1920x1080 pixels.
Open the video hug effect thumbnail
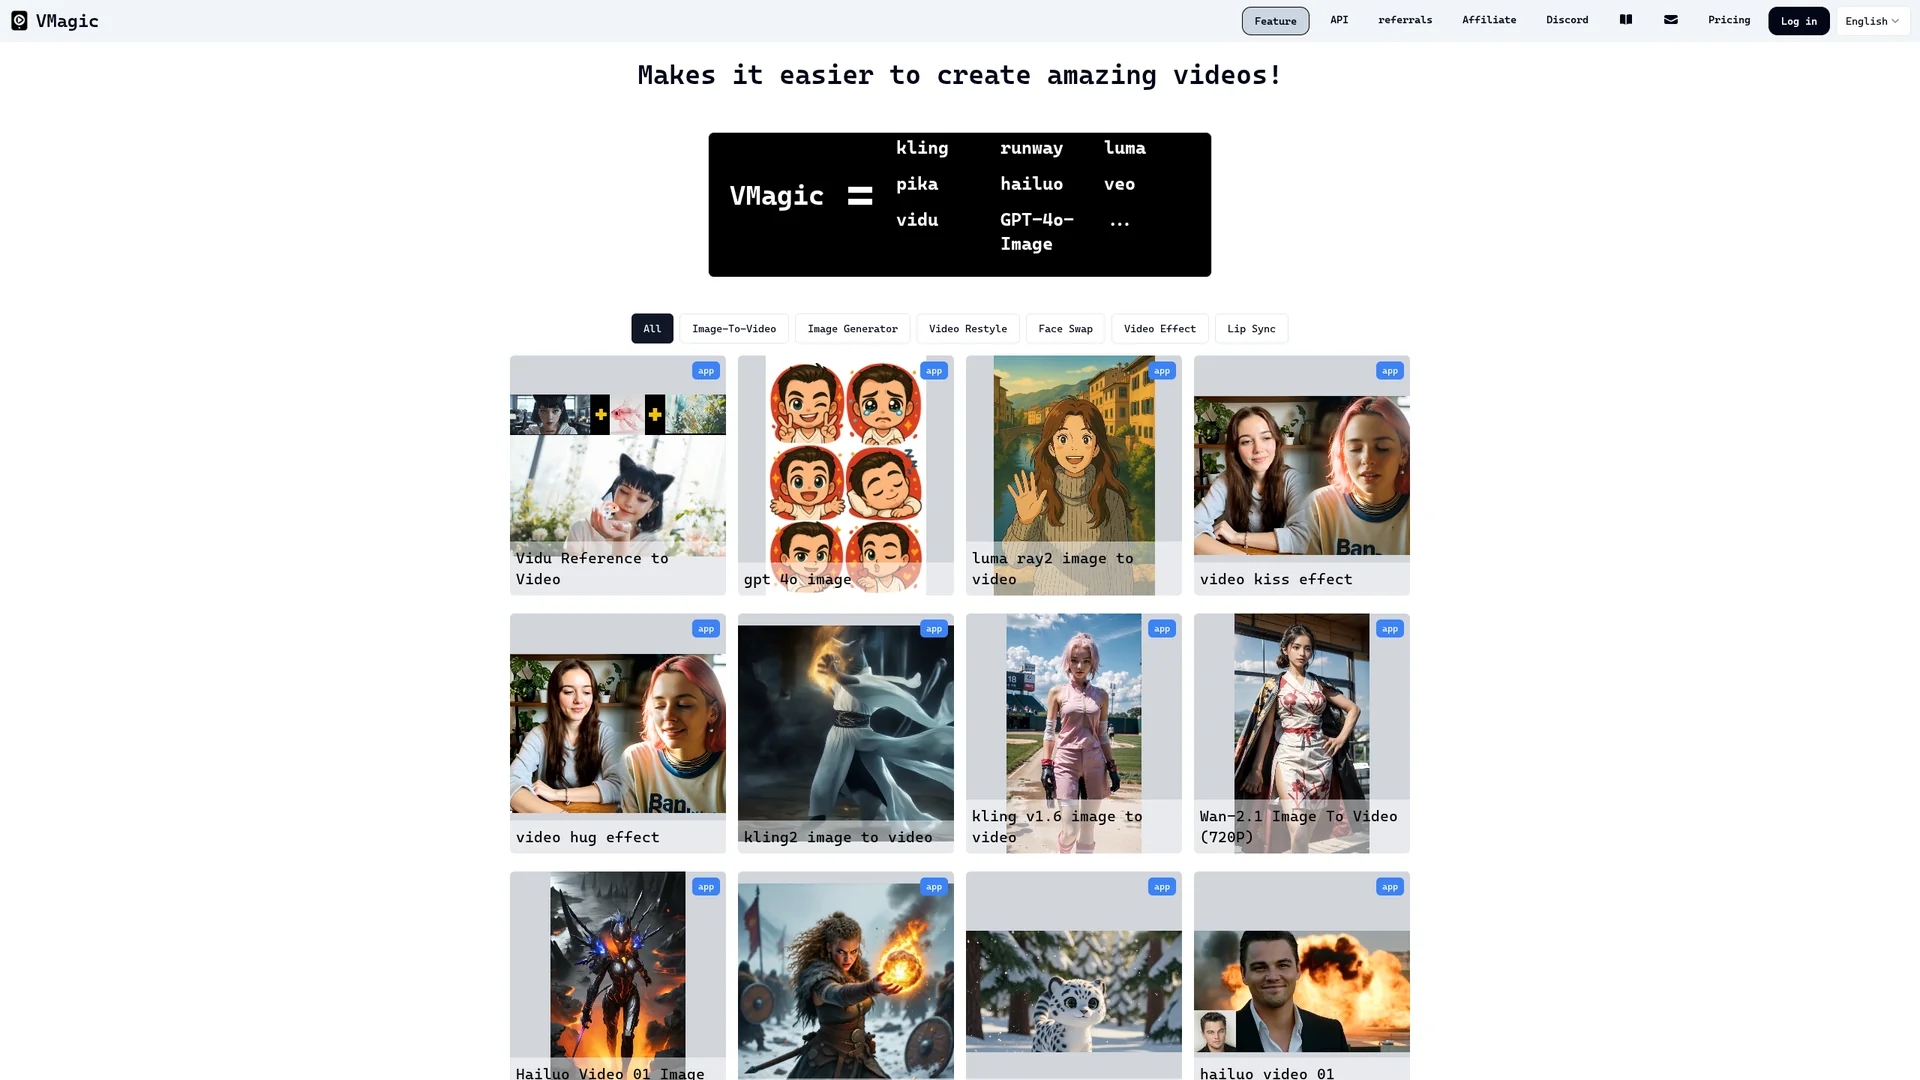618,733
